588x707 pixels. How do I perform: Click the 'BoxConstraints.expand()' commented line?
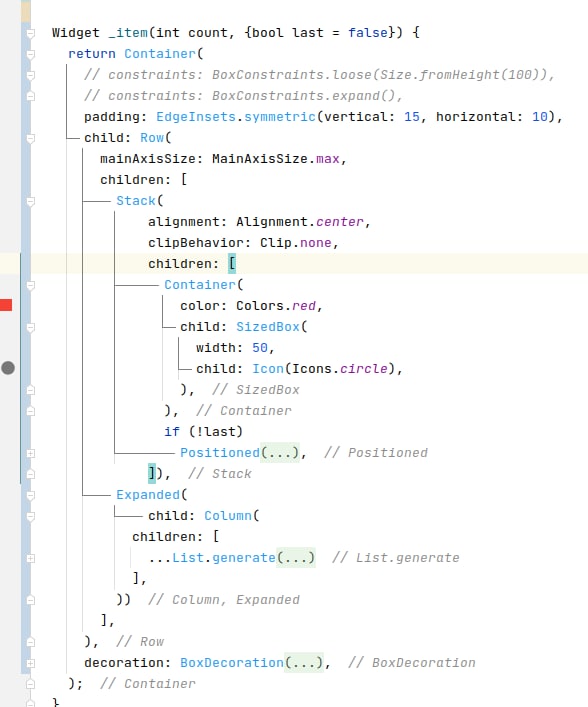pos(243,96)
